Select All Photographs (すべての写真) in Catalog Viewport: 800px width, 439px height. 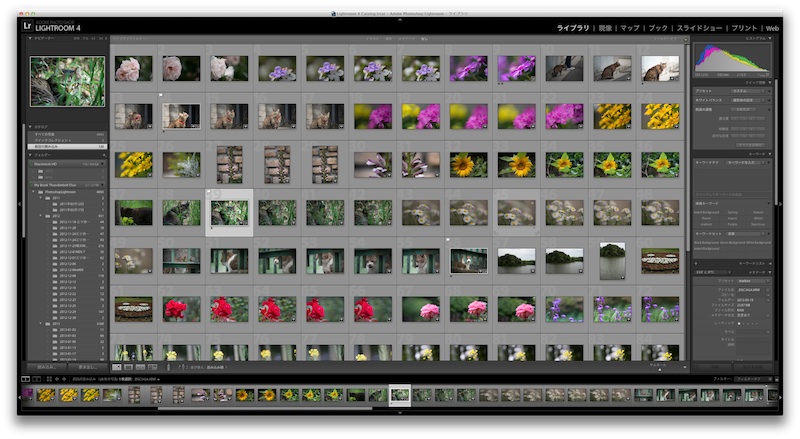(67, 134)
